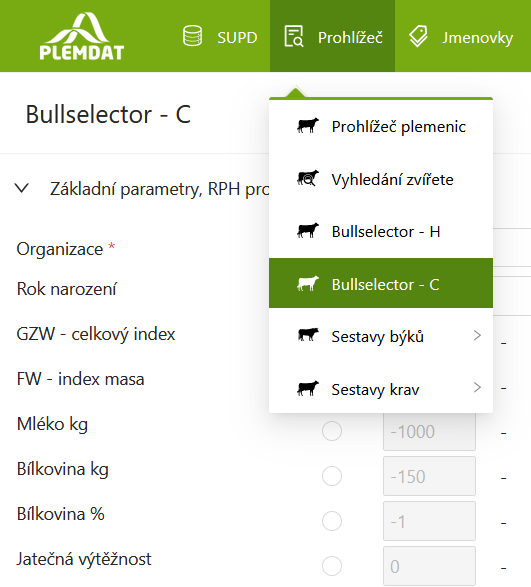Select the Bílkovina % radio button
The width and height of the screenshot is (531, 587).
click(x=332, y=521)
